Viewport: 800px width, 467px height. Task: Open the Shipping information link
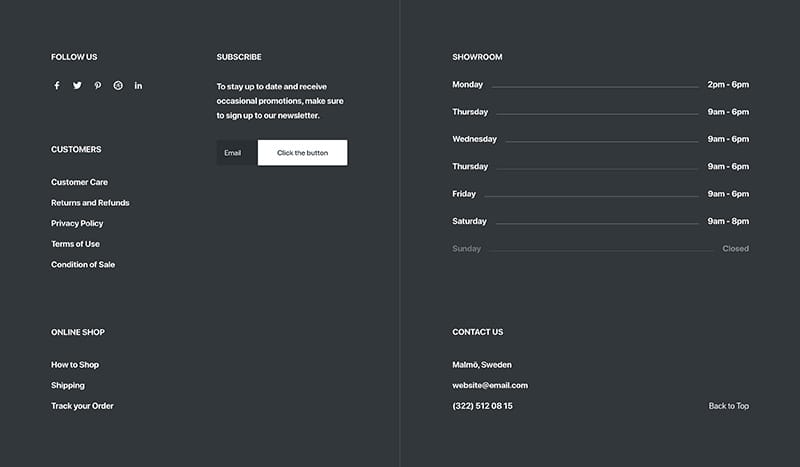(68, 386)
